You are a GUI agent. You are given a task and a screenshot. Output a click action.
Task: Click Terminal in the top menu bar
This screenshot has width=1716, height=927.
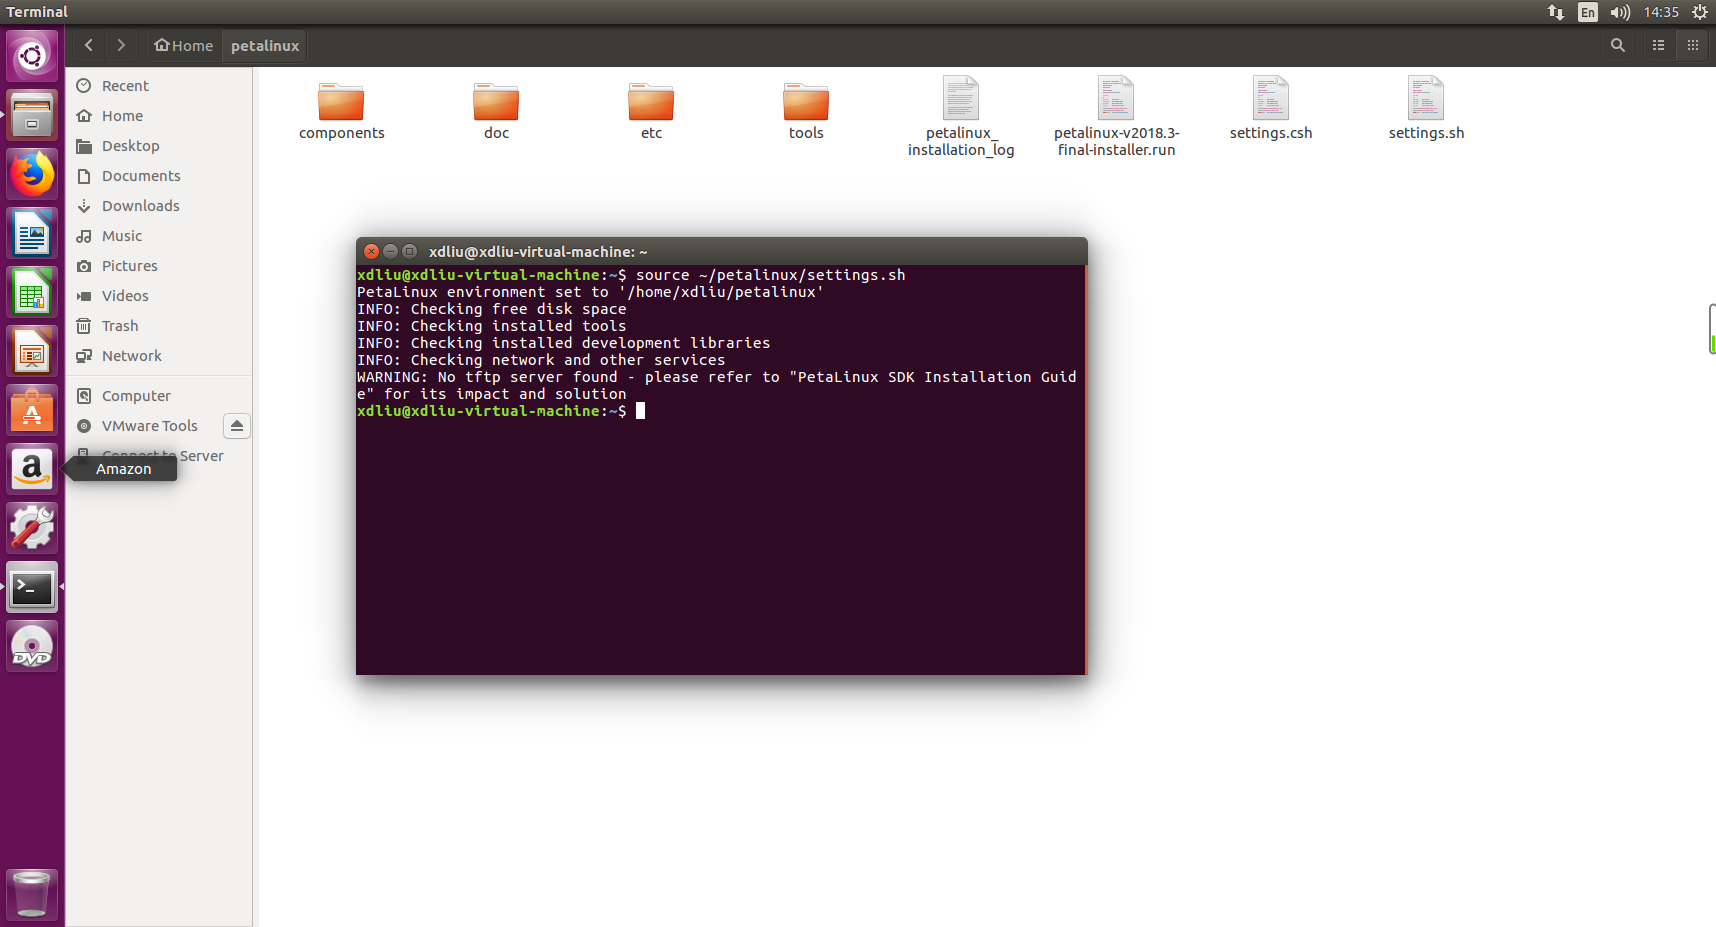(36, 11)
